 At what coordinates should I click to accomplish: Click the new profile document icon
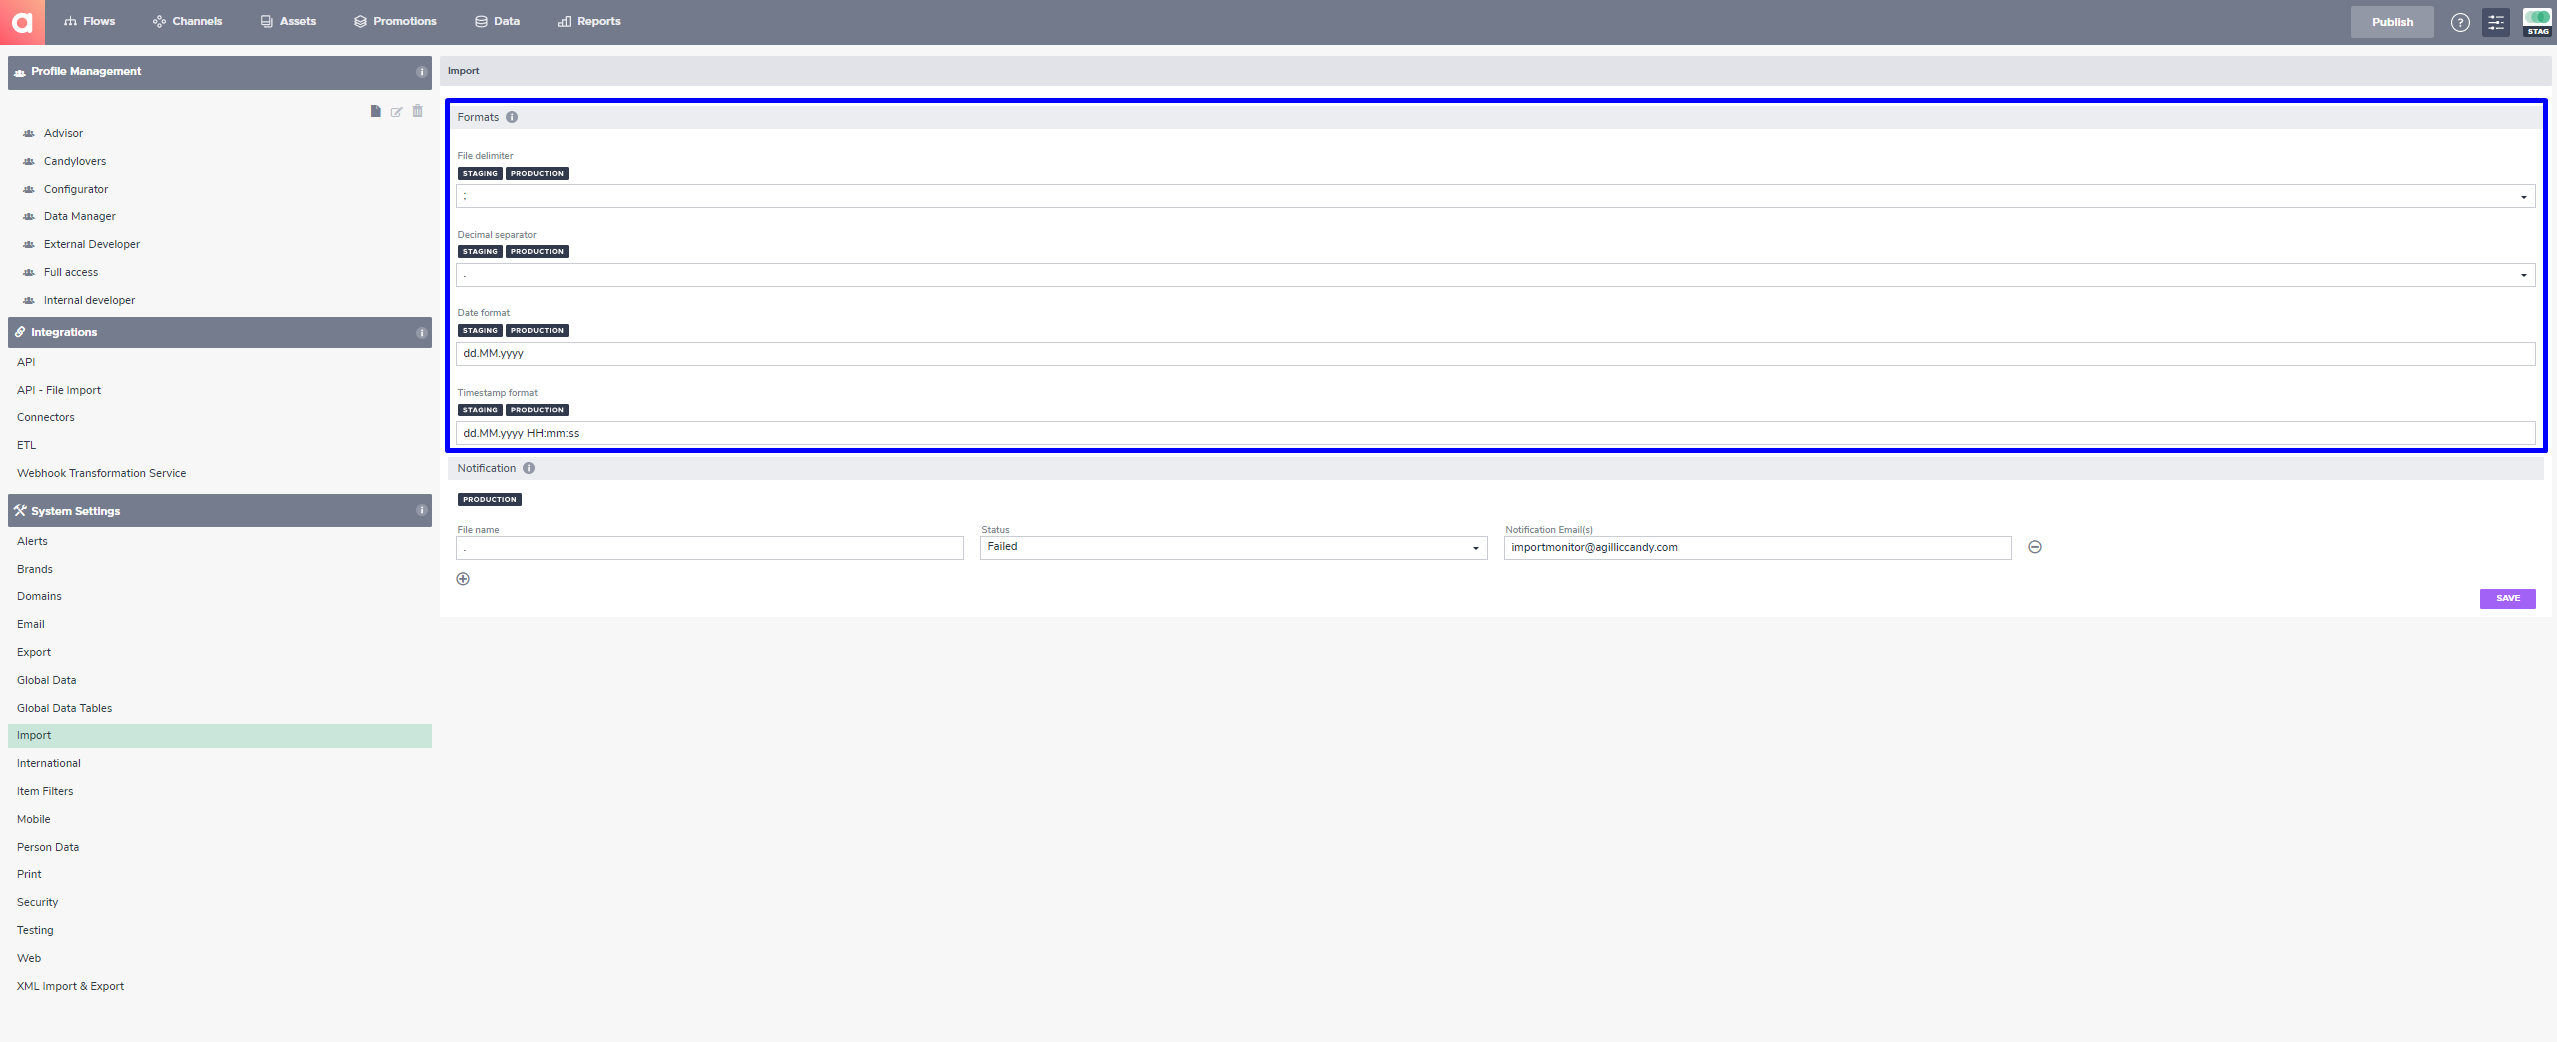[375, 111]
